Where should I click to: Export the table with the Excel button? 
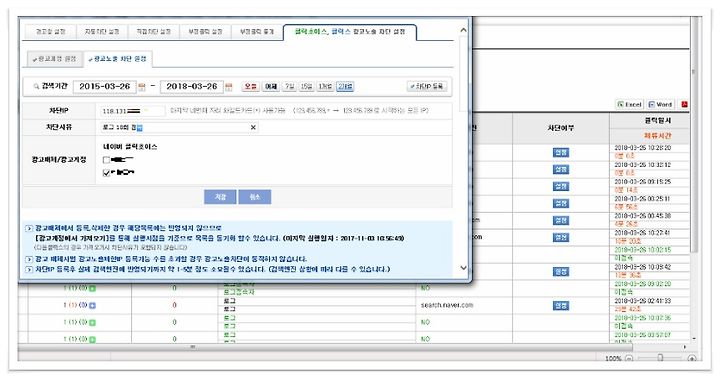coord(629,104)
